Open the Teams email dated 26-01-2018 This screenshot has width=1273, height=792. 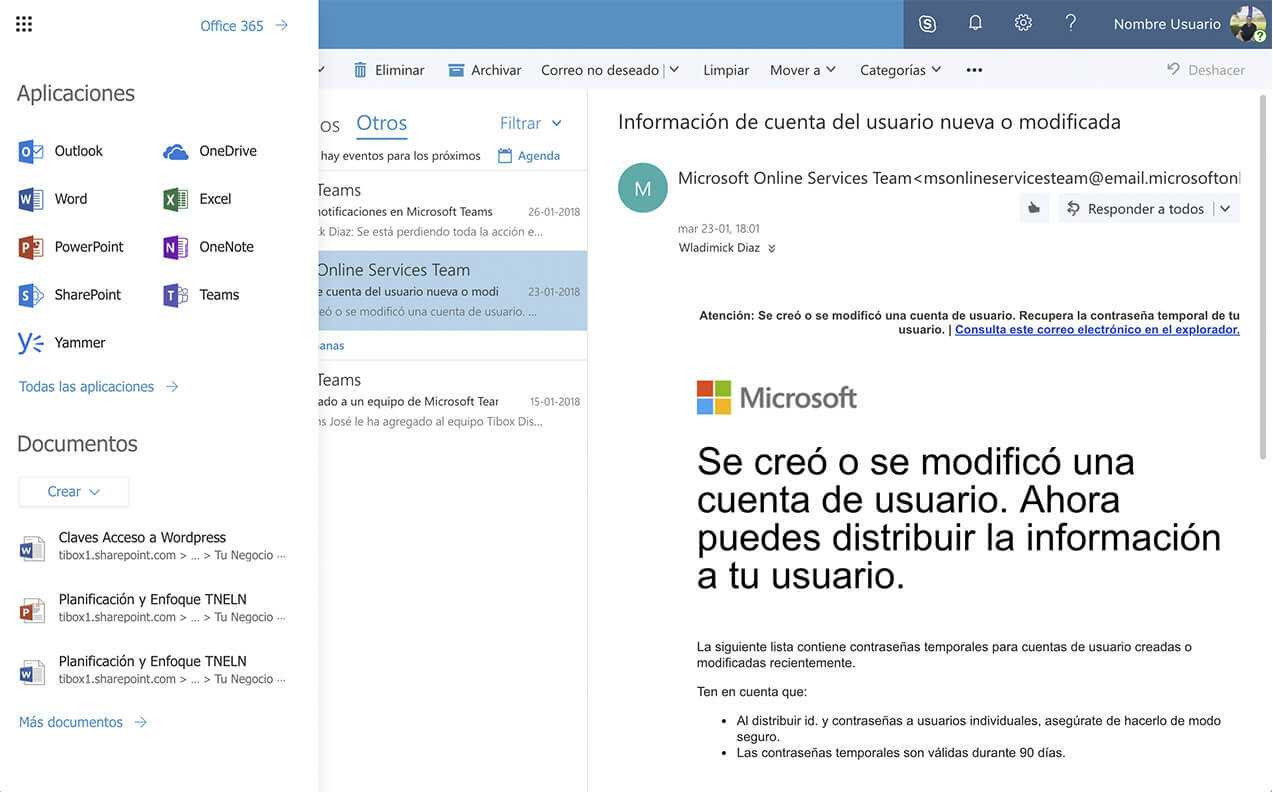click(x=453, y=211)
